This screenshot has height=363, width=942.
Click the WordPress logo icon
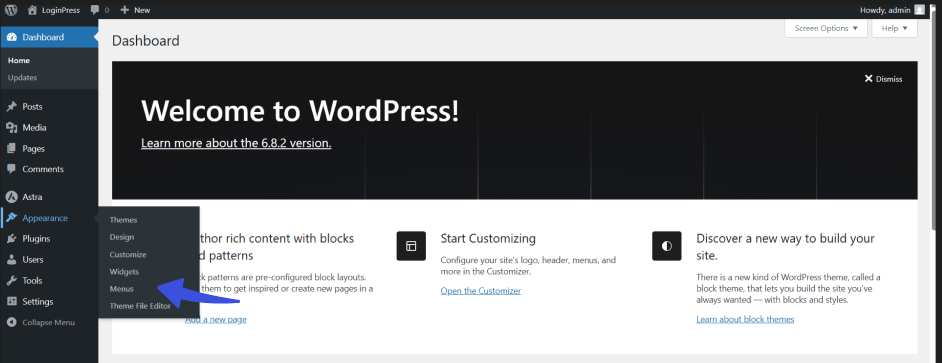[x=11, y=10]
